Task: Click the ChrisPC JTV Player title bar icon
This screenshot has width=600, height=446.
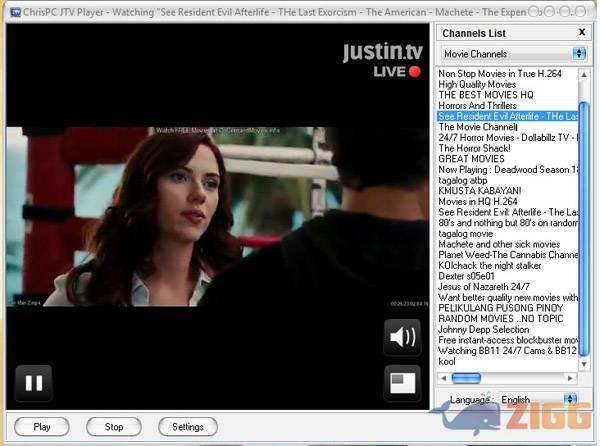Action: tap(15, 13)
